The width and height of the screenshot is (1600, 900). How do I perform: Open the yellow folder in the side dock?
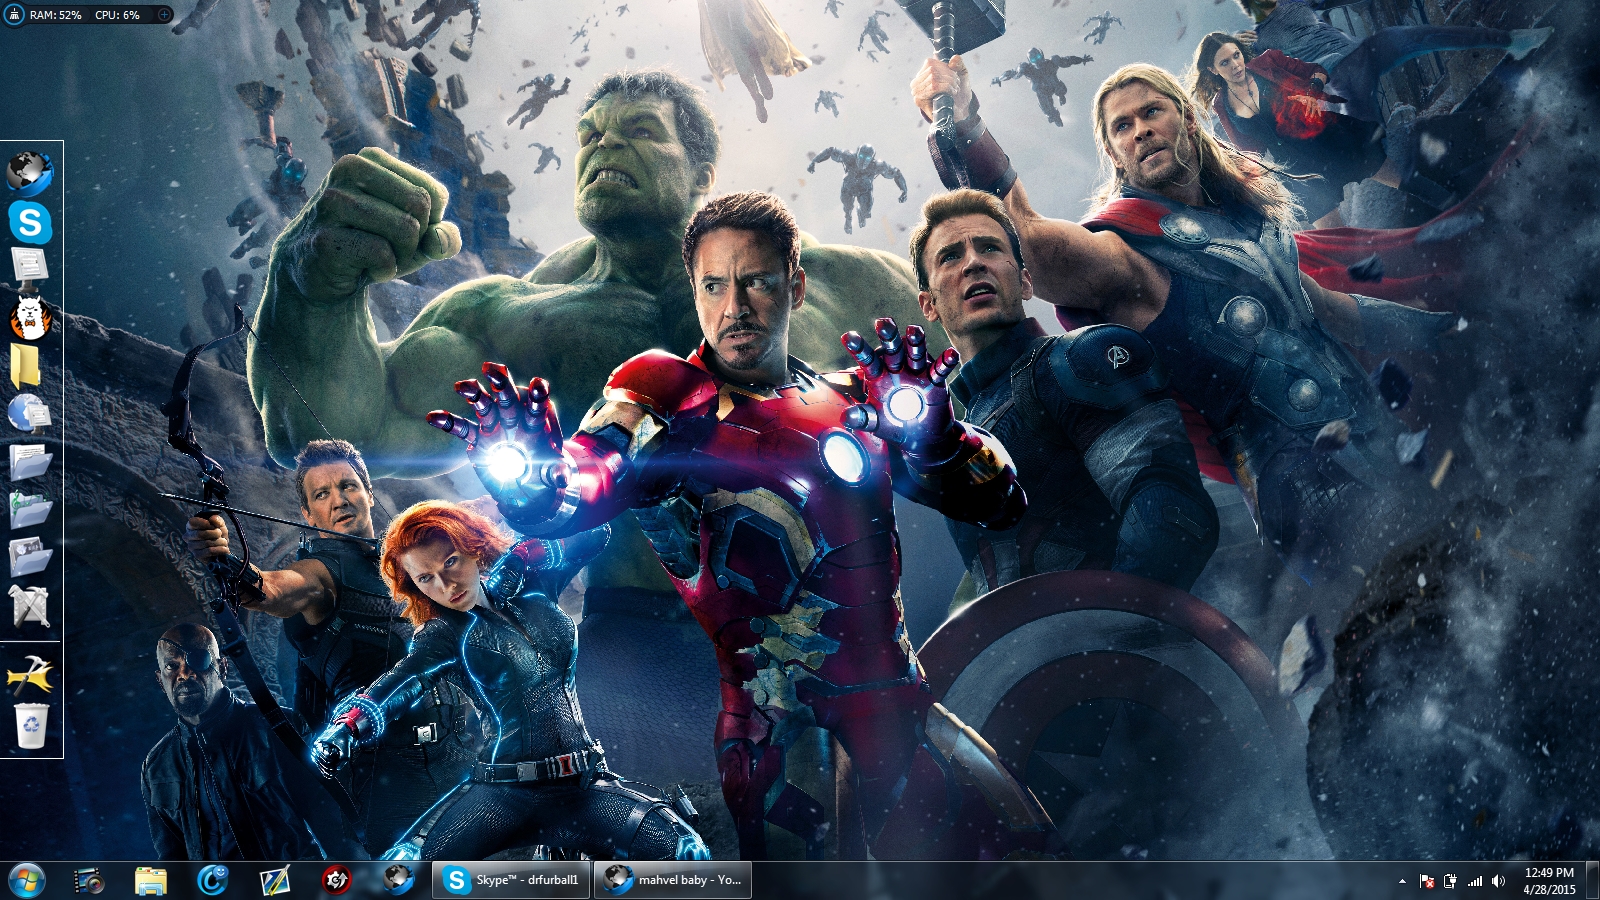coord(27,365)
